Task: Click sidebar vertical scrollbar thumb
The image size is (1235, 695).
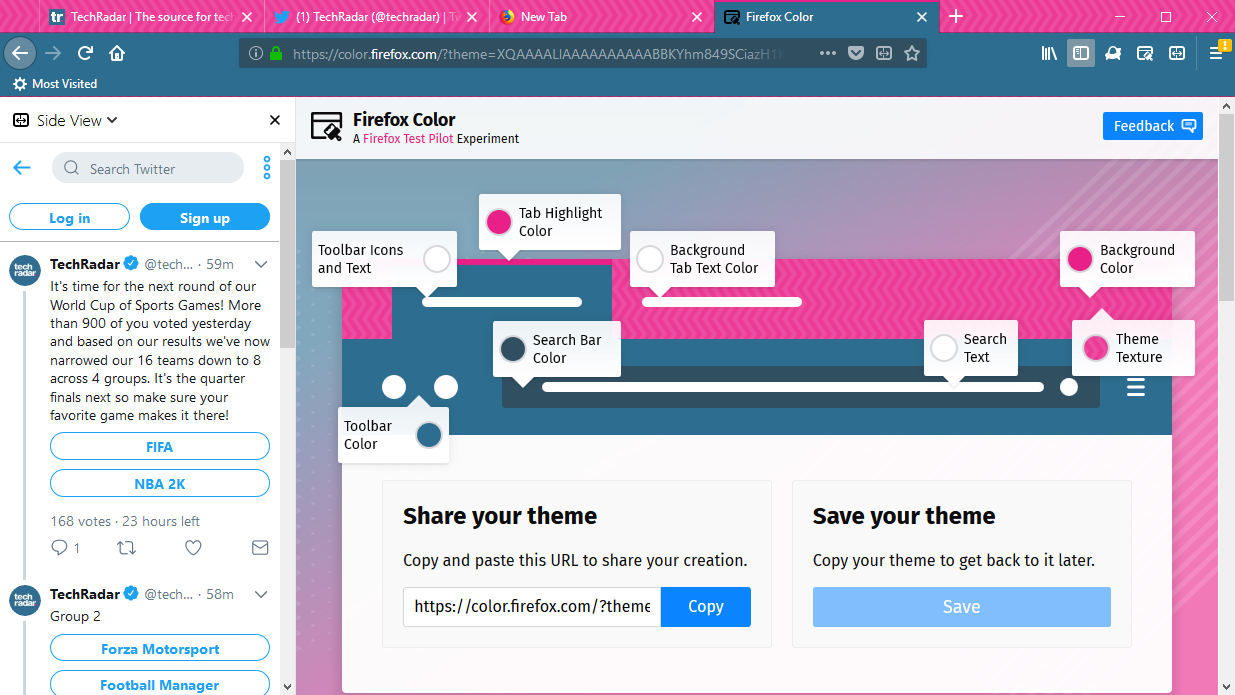Action: click(x=287, y=253)
